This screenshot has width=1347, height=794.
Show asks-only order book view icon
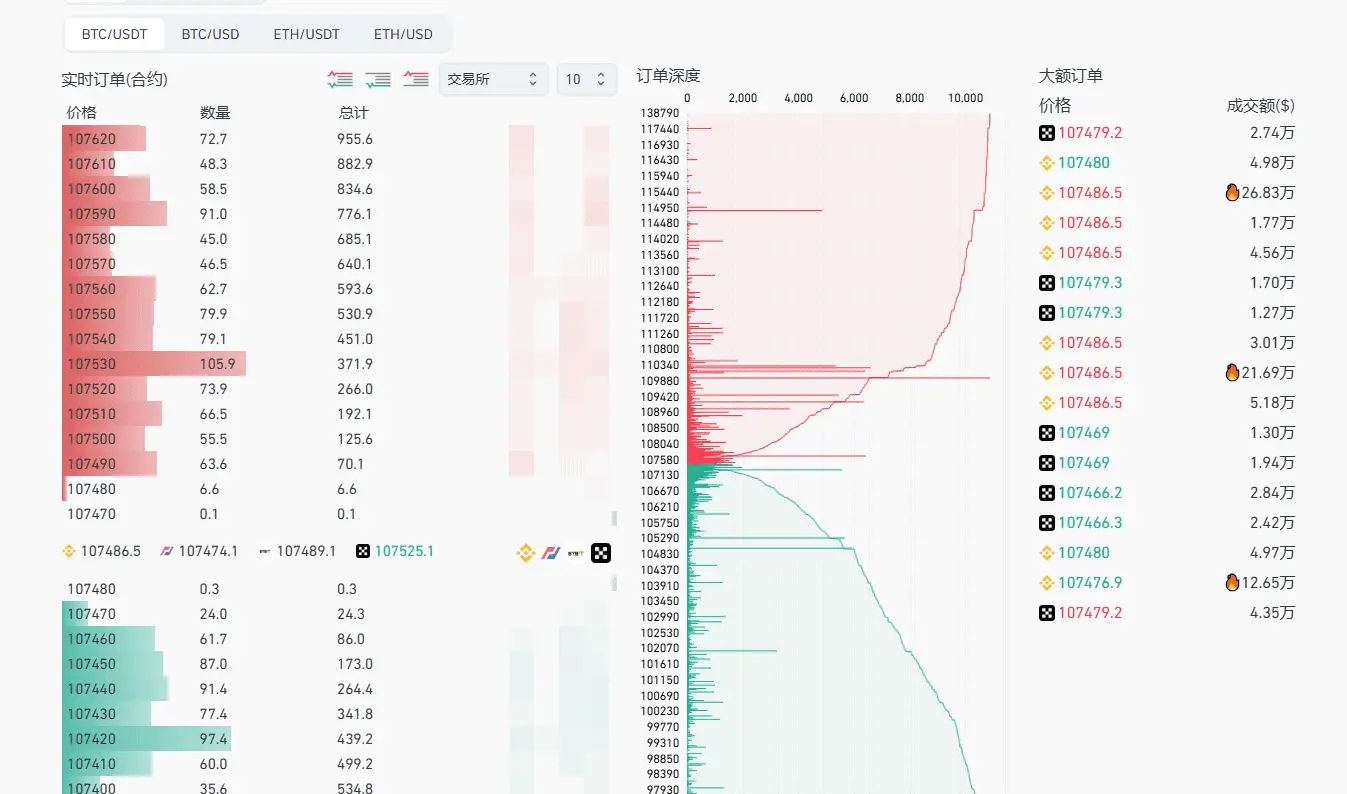[416, 79]
